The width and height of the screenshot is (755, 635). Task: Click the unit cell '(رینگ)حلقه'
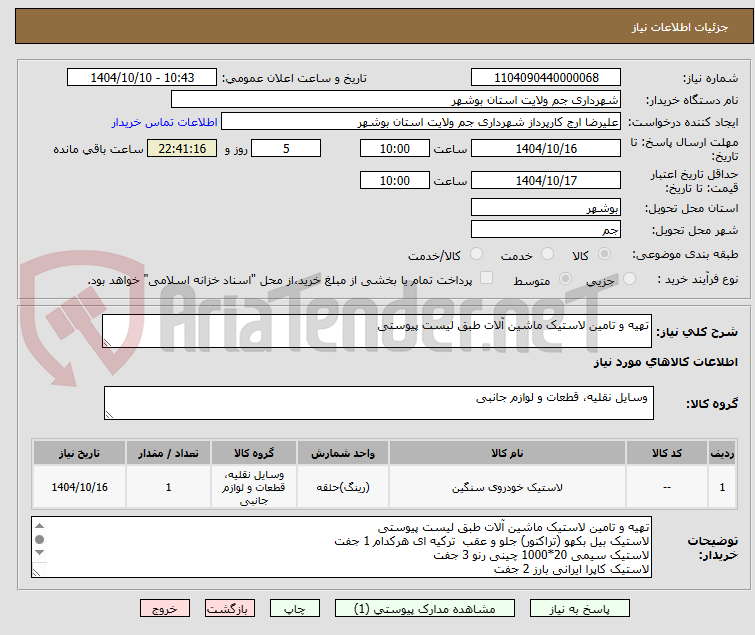[x=343, y=487]
